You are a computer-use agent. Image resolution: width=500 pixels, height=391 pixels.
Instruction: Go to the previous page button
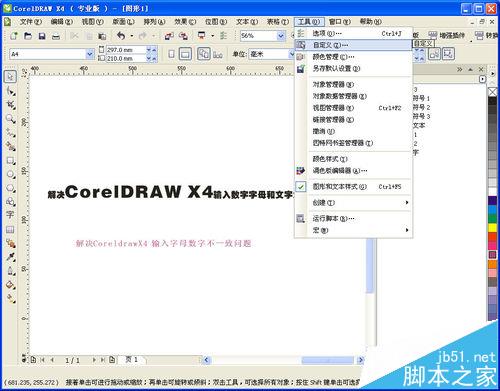pyautogui.click(x=52, y=360)
